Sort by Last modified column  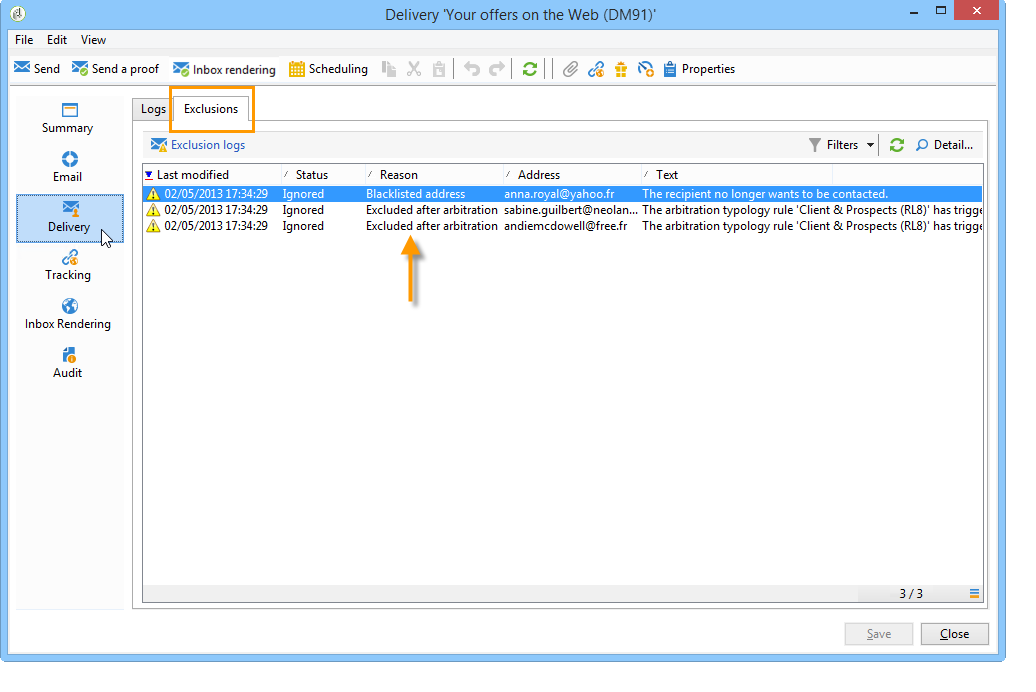click(212, 175)
